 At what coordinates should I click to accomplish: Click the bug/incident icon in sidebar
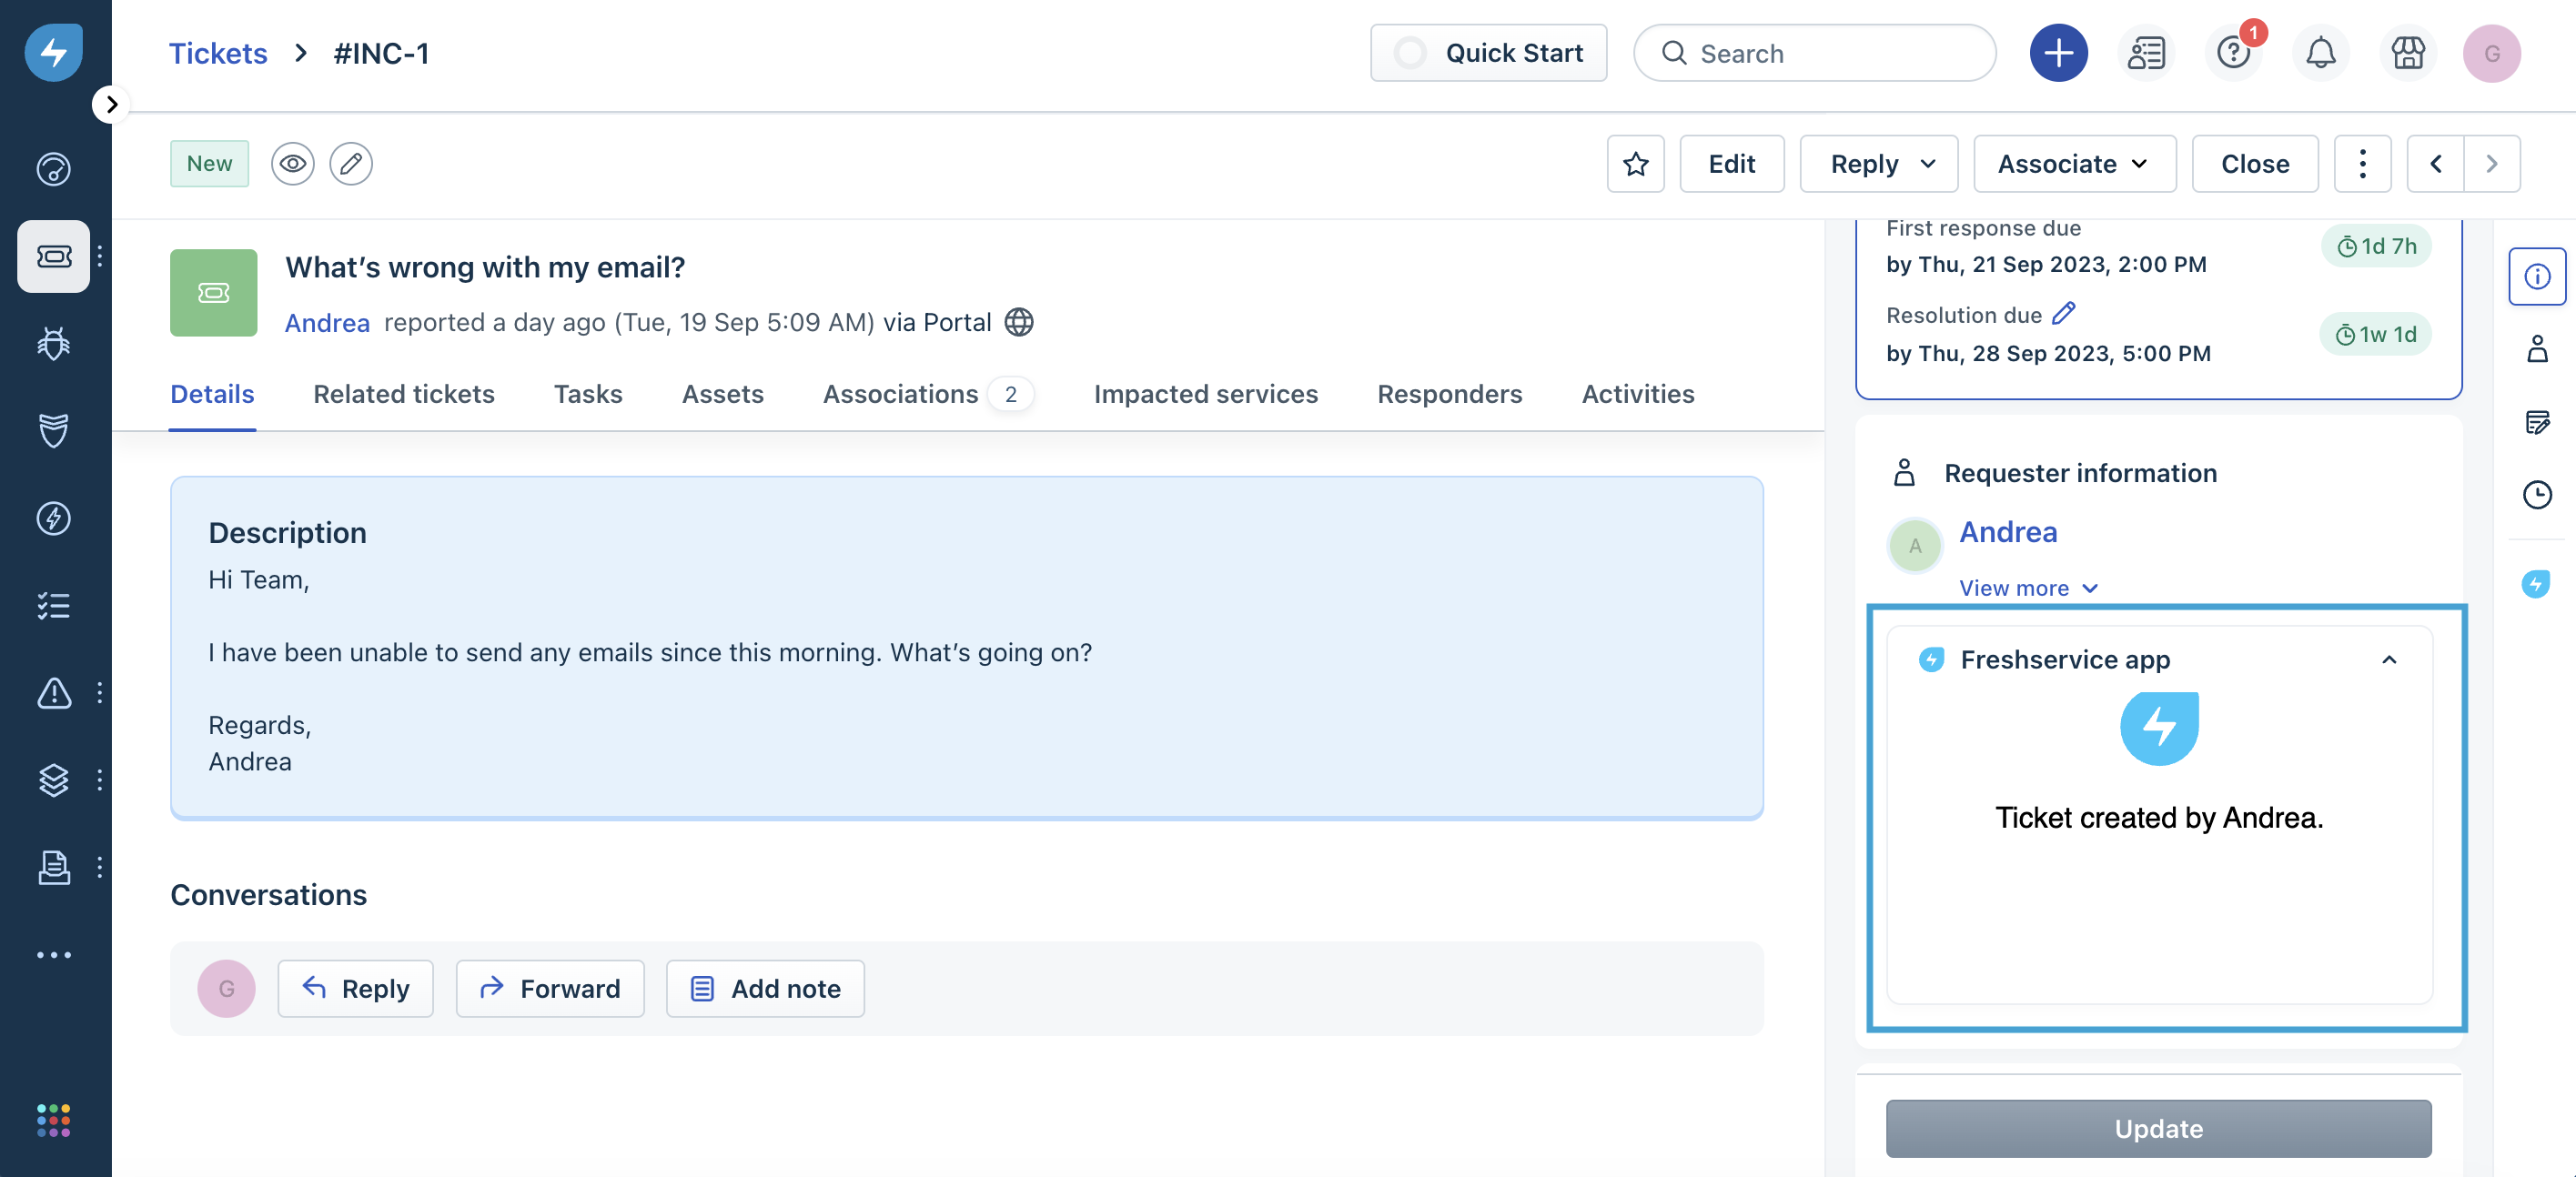tap(53, 343)
